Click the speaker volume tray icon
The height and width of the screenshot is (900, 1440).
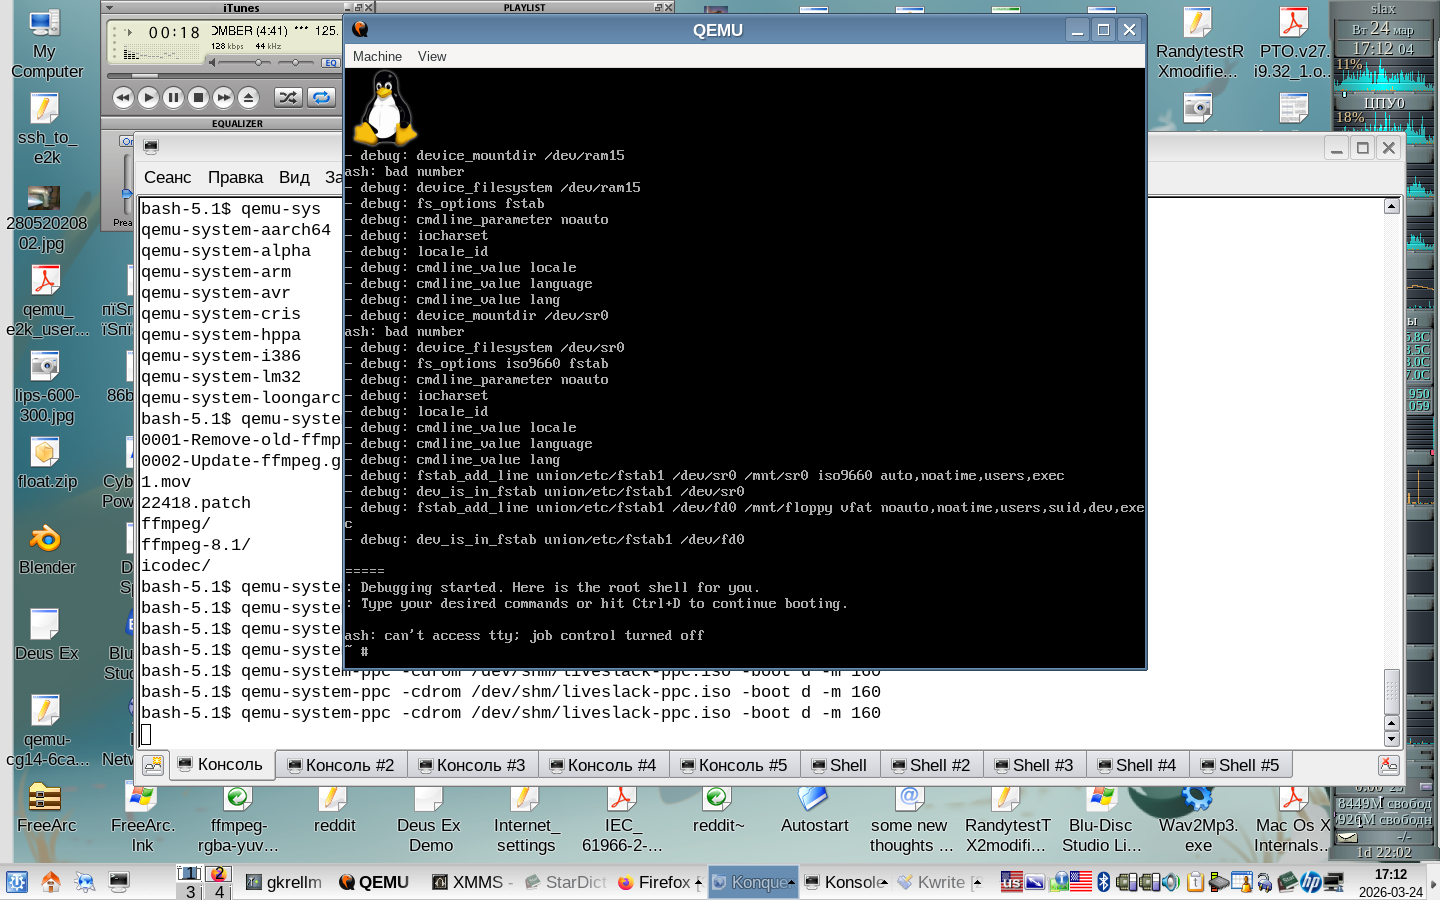[1172, 882]
